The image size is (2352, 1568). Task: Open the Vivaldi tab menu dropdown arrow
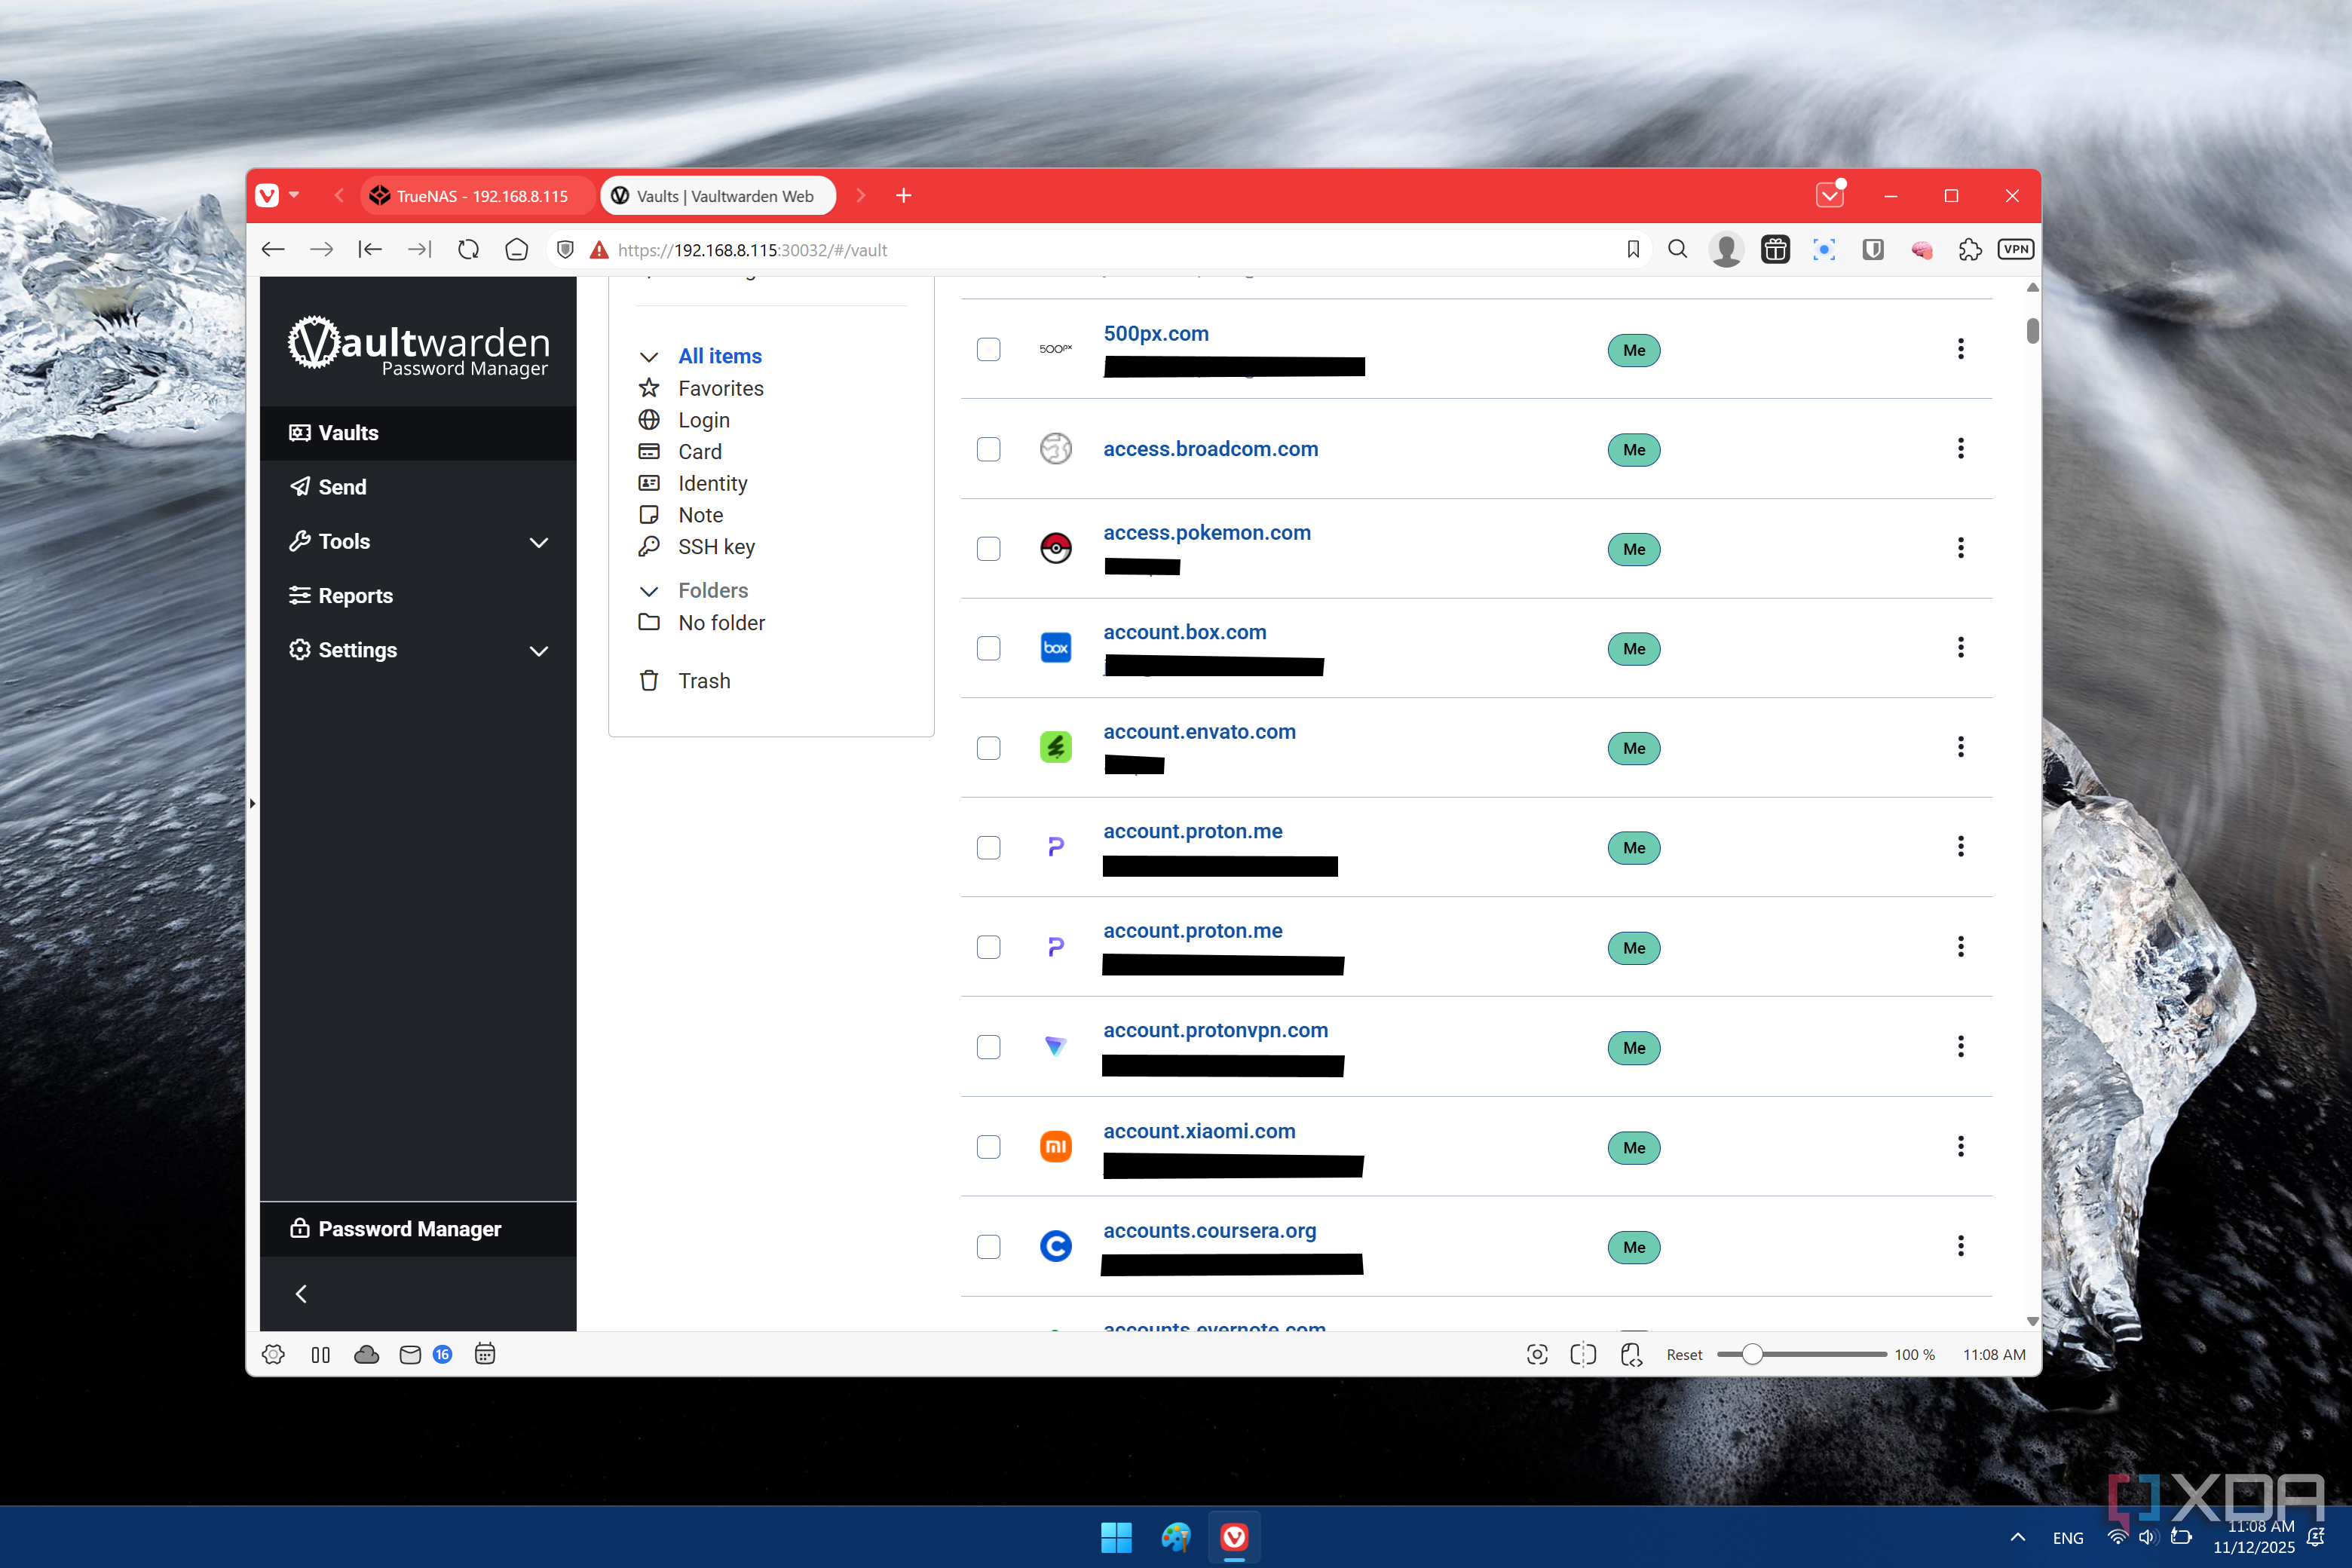click(x=294, y=195)
